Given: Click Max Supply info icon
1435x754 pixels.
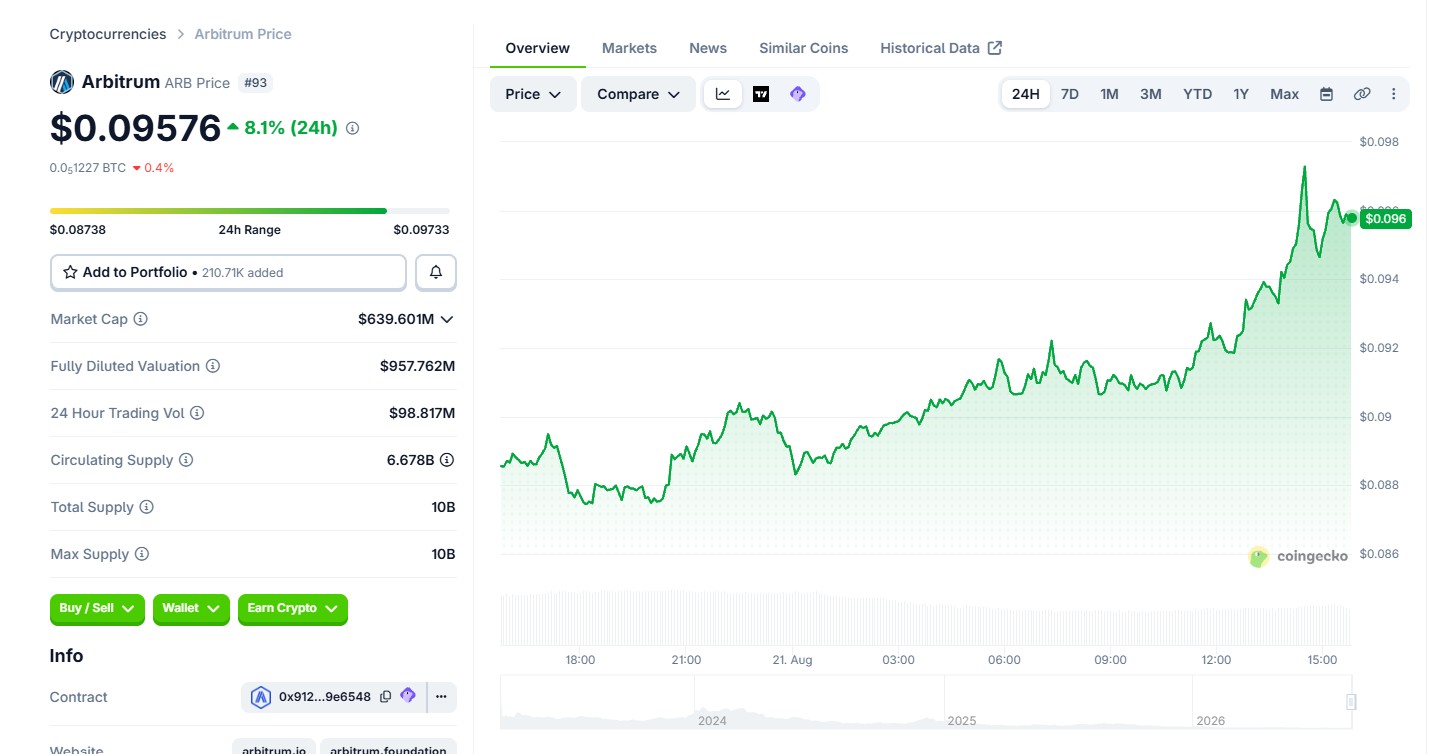Looking at the screenshot, I should click(x=142, y=554).
